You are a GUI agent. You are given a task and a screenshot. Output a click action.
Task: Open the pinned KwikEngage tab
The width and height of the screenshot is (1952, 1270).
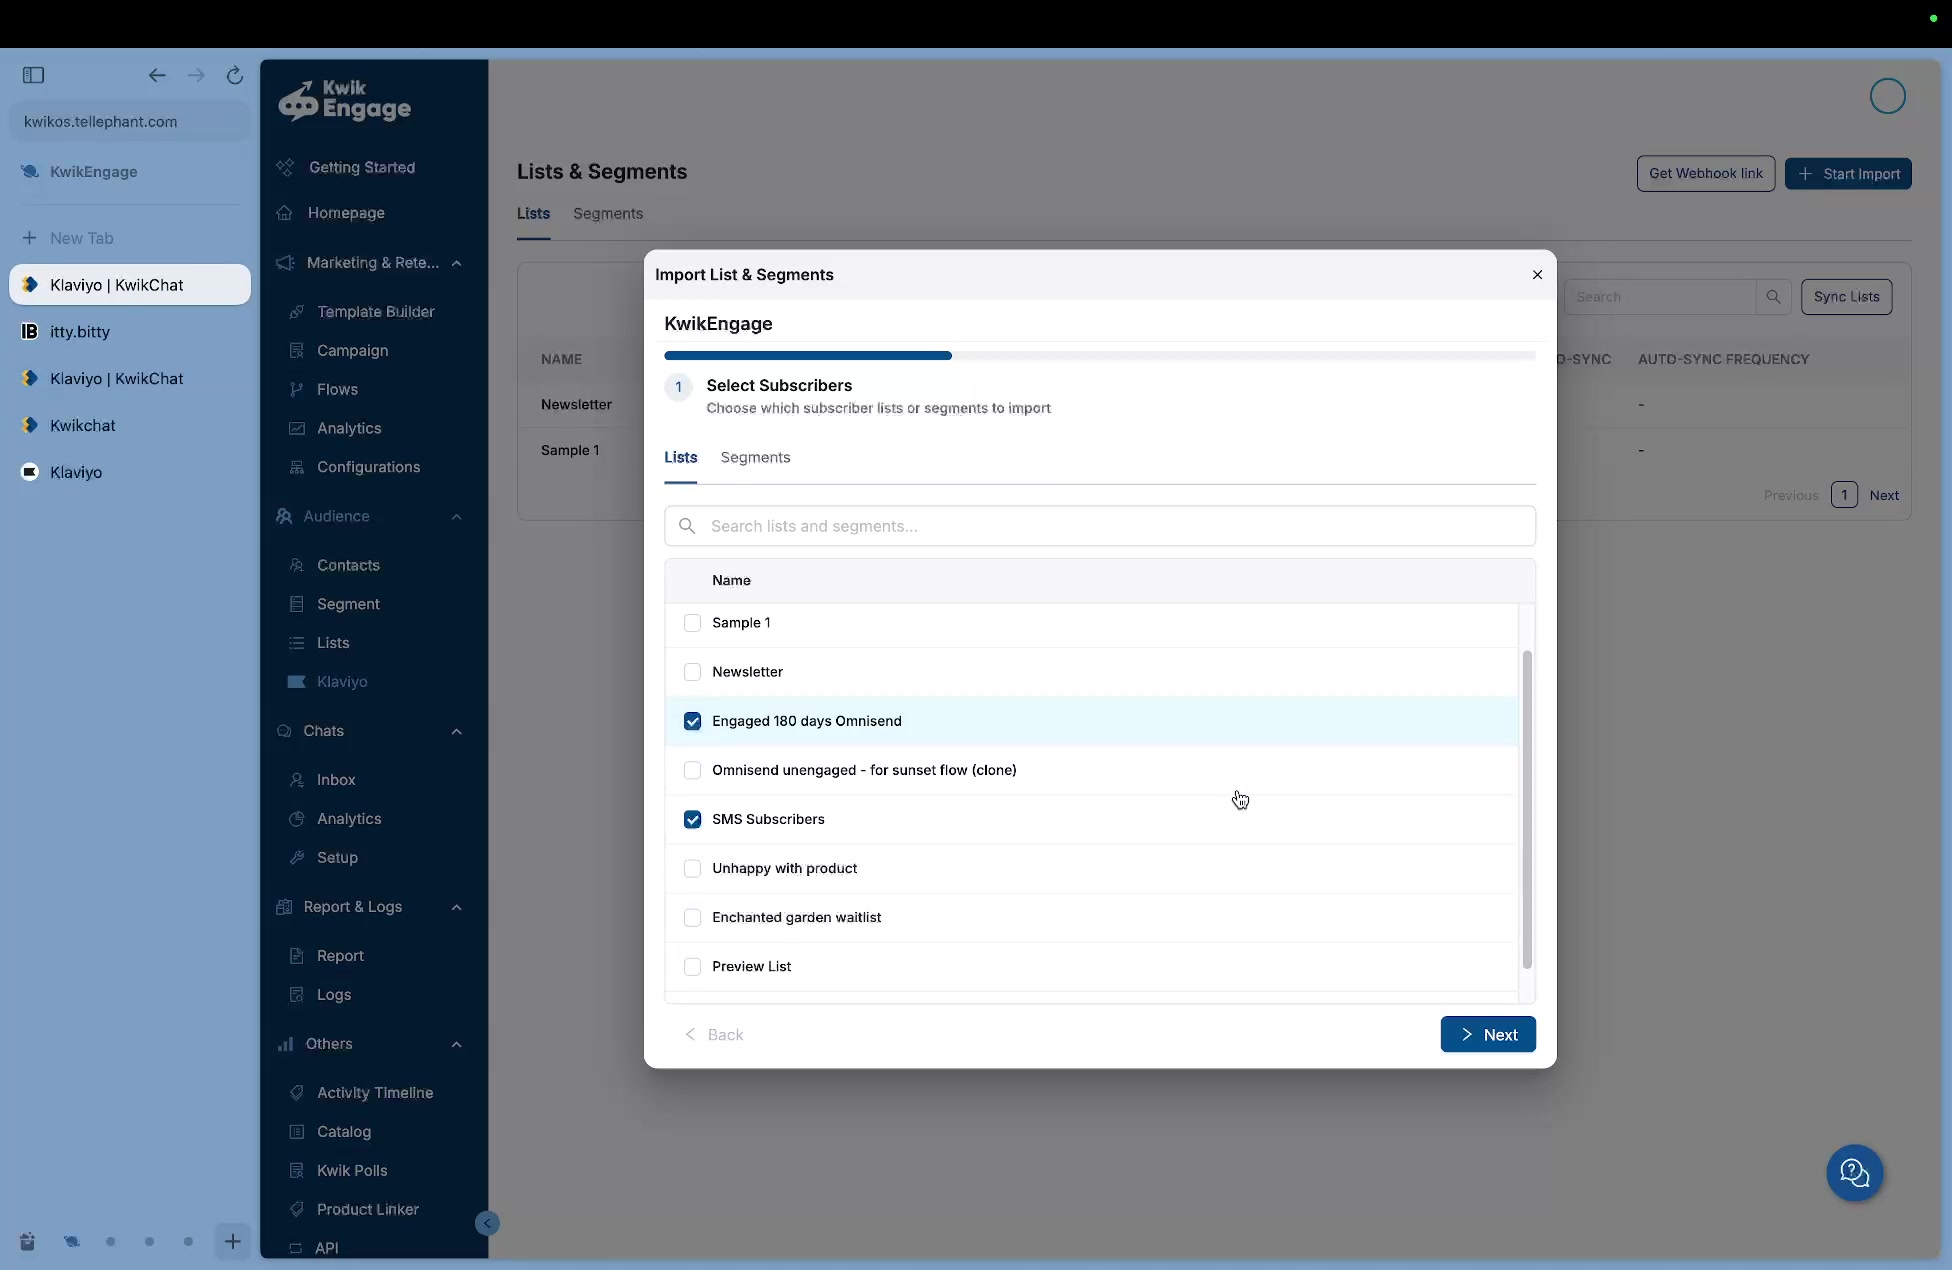click(x=130, y=172)
